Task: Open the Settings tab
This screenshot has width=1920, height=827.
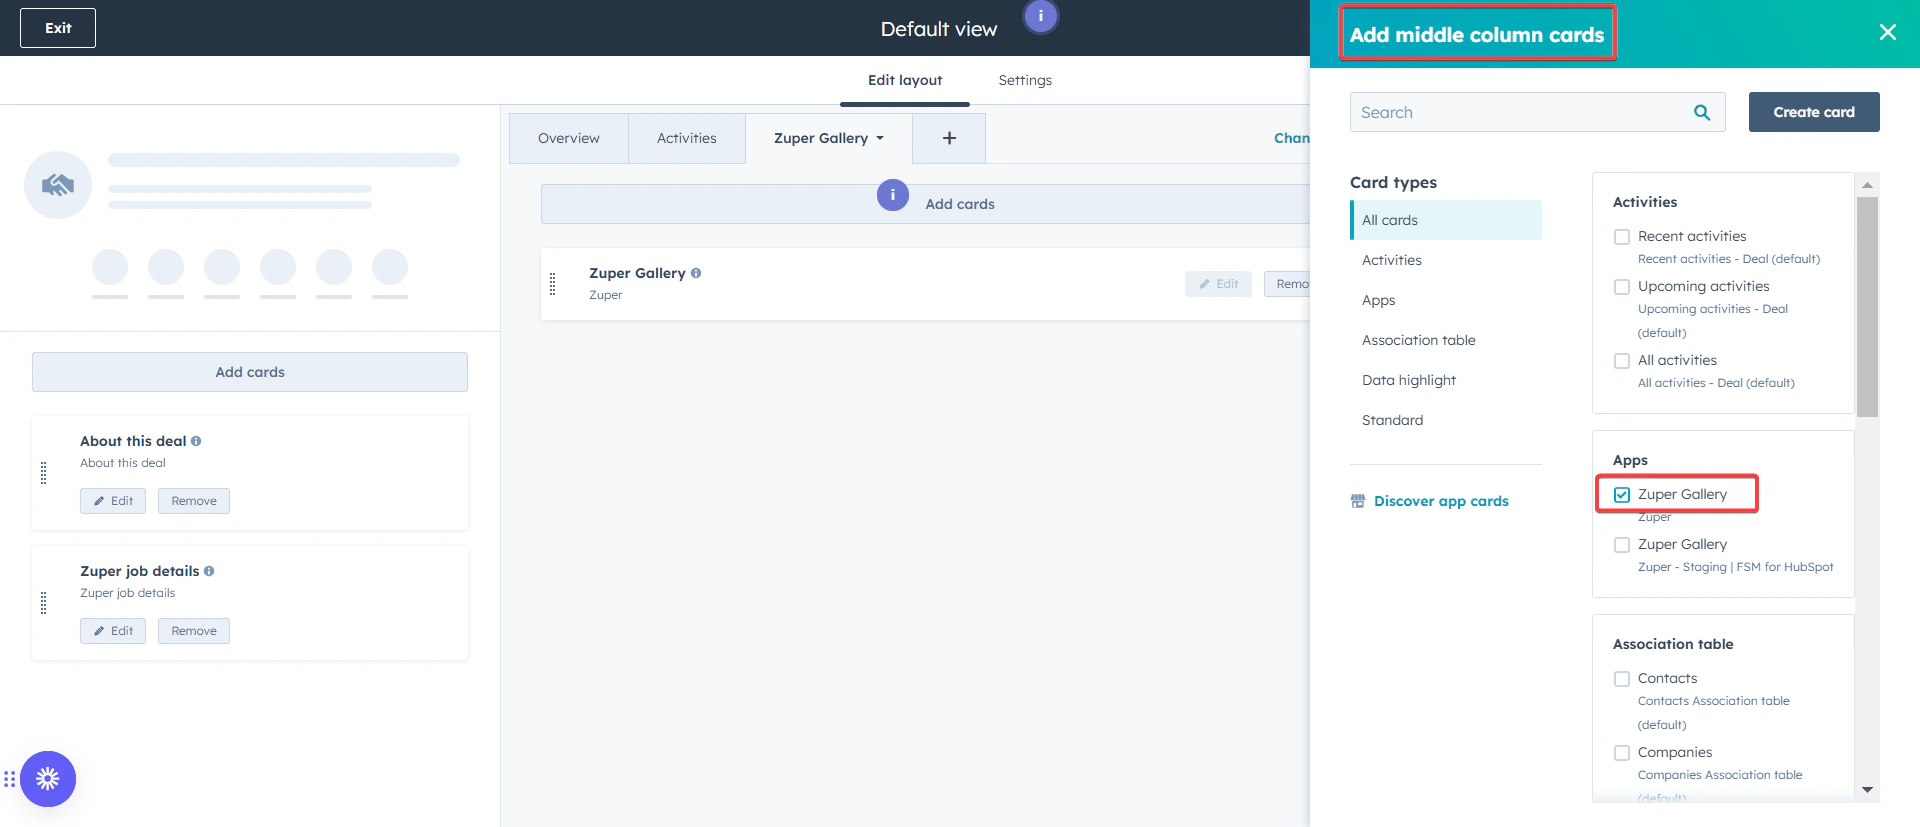Action: point(1025,80)
